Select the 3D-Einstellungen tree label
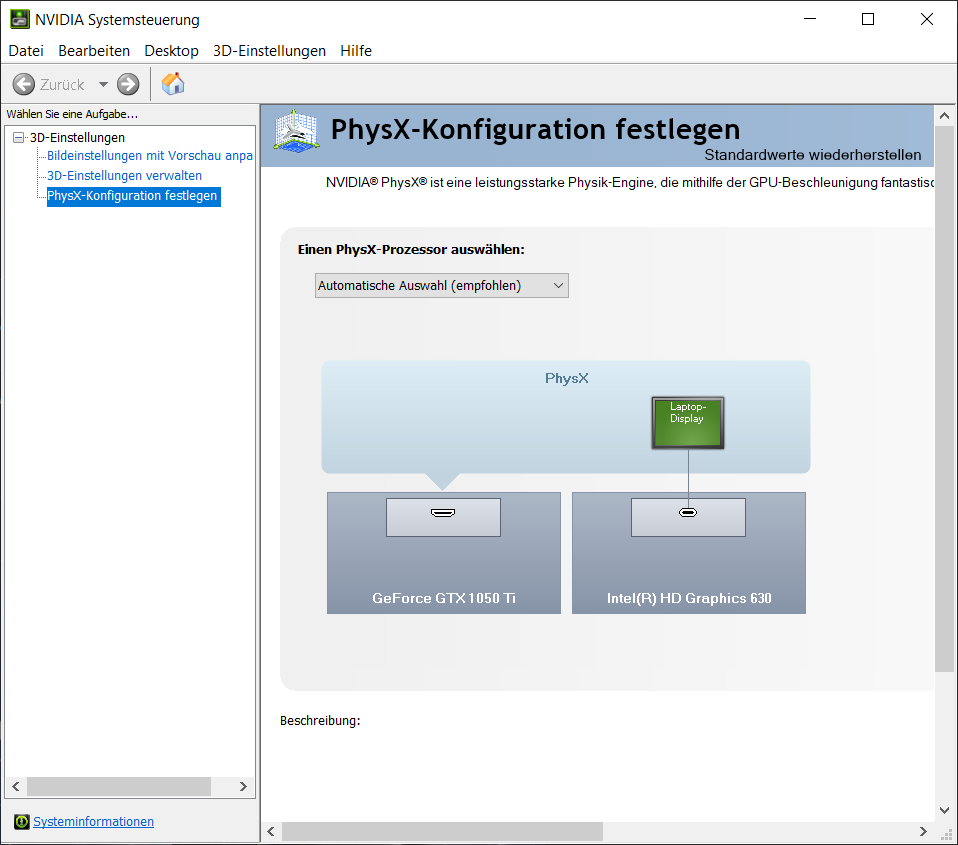The image size is (958, 845). pyautogui.click(x=78, y=137)
